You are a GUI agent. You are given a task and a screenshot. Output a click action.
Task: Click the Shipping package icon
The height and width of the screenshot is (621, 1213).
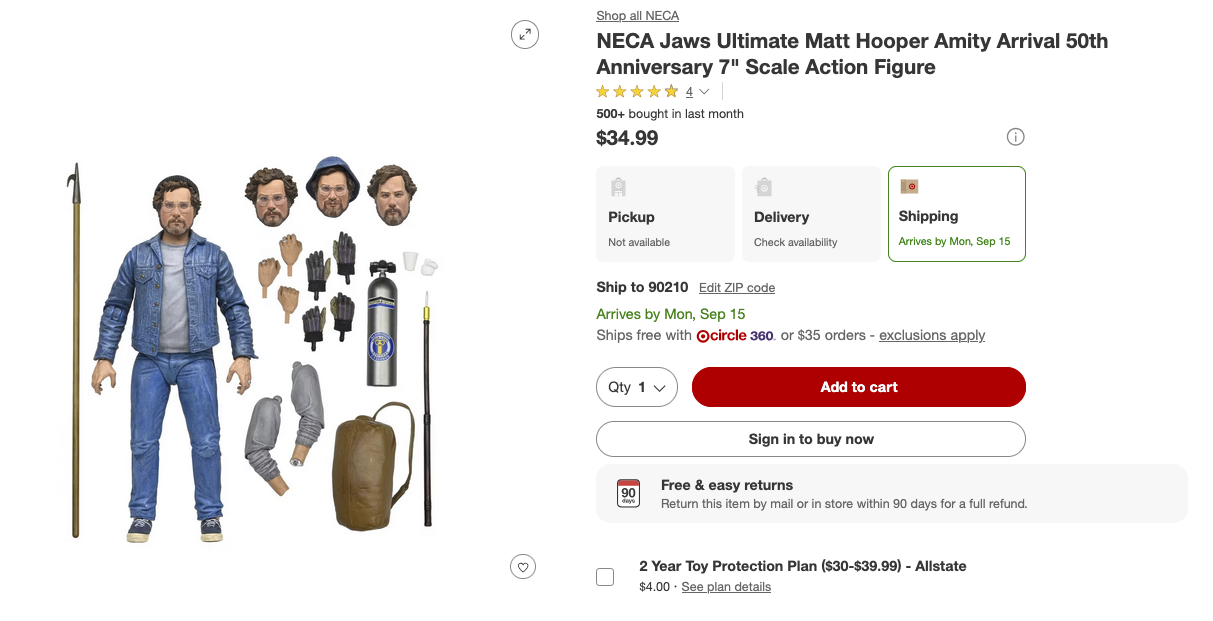coord(909,186)
